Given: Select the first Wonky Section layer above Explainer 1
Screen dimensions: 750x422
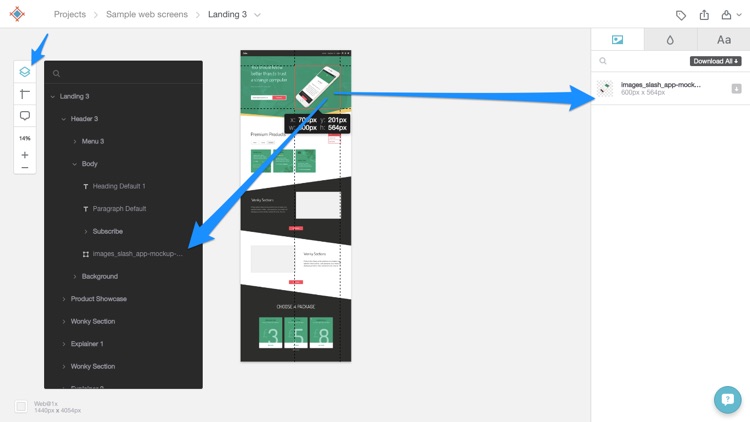Looking at the screenshot, I should 93,322.
